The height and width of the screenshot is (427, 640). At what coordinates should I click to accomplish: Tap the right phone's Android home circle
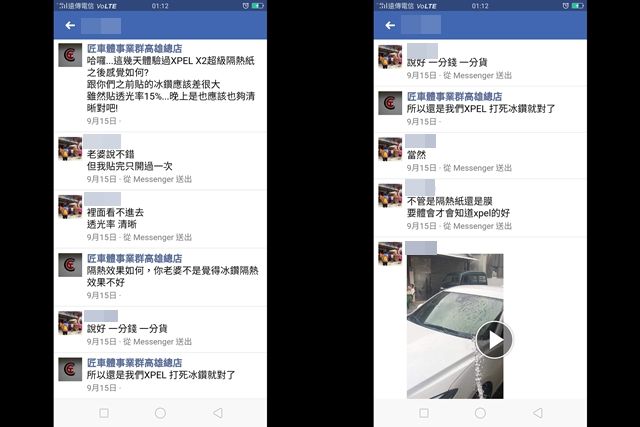coord(480,413)
